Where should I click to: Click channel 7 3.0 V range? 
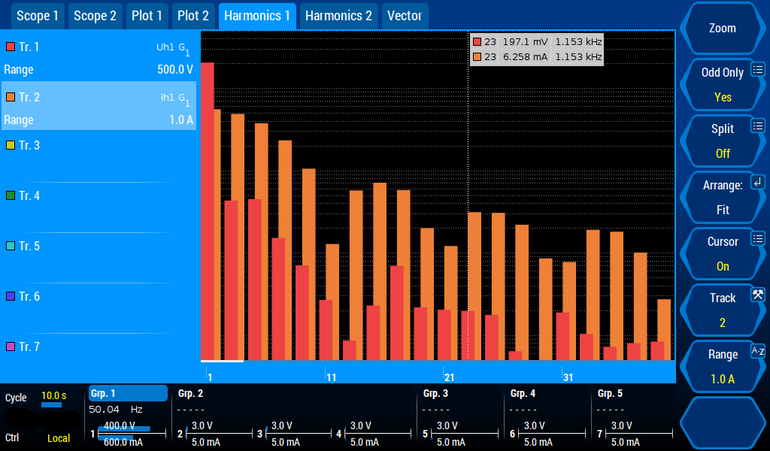point(621,425)
